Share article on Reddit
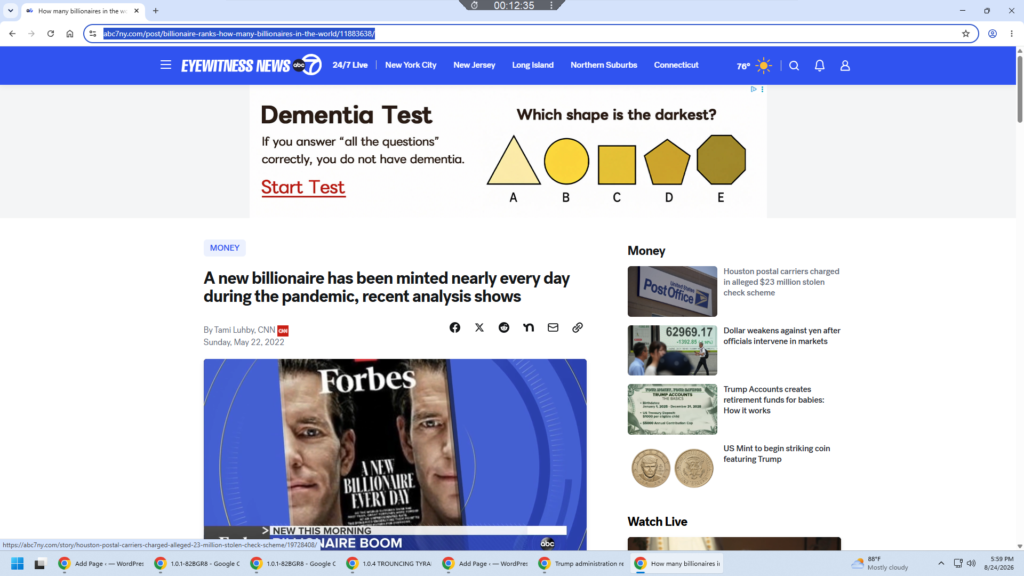Viewport: 1024px width, 576px height. click(x=504, y=328)
